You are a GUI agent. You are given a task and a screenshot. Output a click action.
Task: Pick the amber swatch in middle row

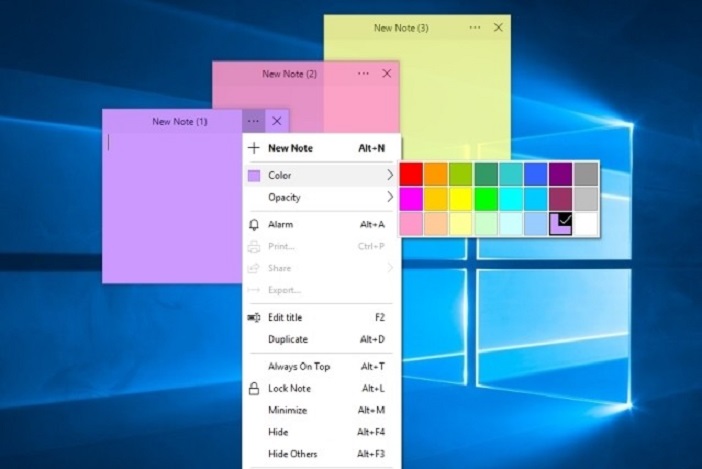coord(436,199)
